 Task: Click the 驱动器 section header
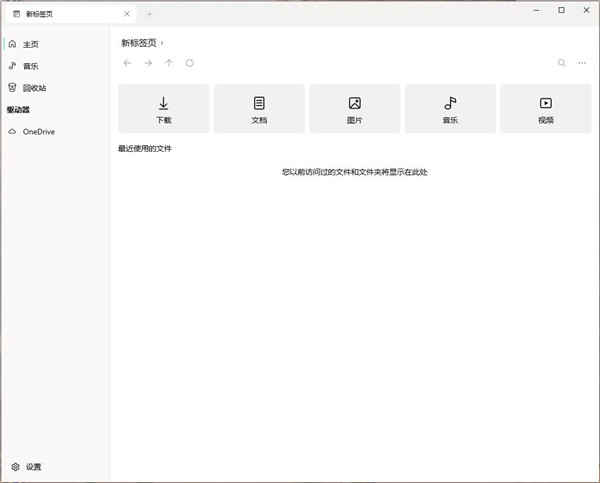pos(18,110)
